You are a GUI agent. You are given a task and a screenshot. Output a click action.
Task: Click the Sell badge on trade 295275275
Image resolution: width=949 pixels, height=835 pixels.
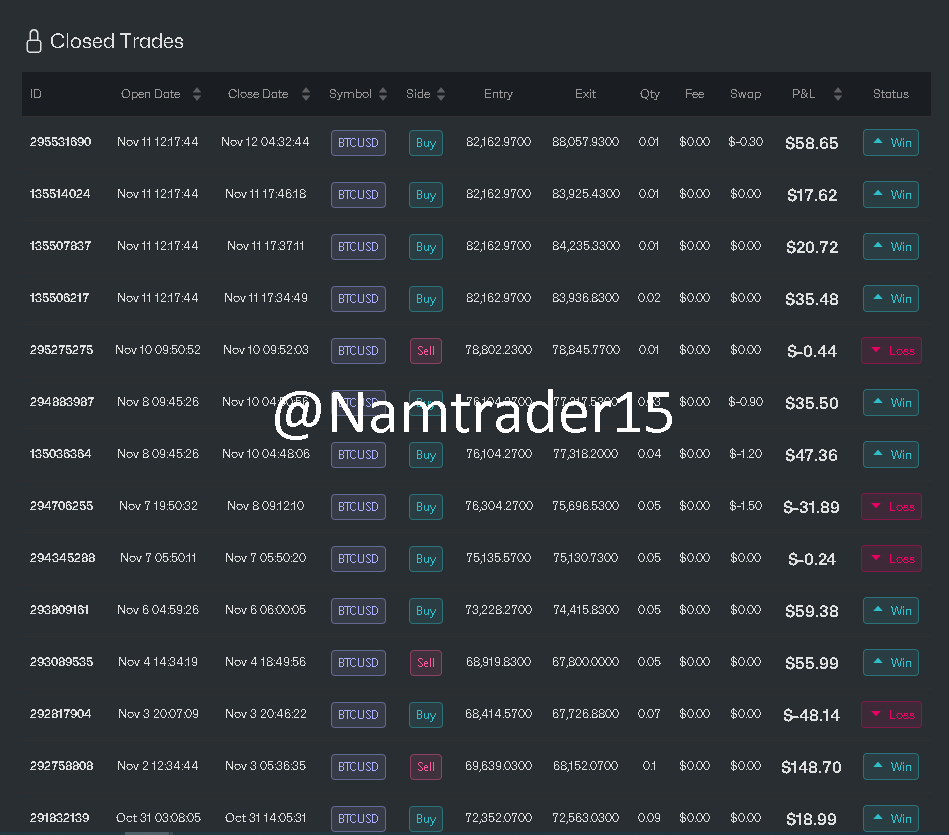(425, 350)
